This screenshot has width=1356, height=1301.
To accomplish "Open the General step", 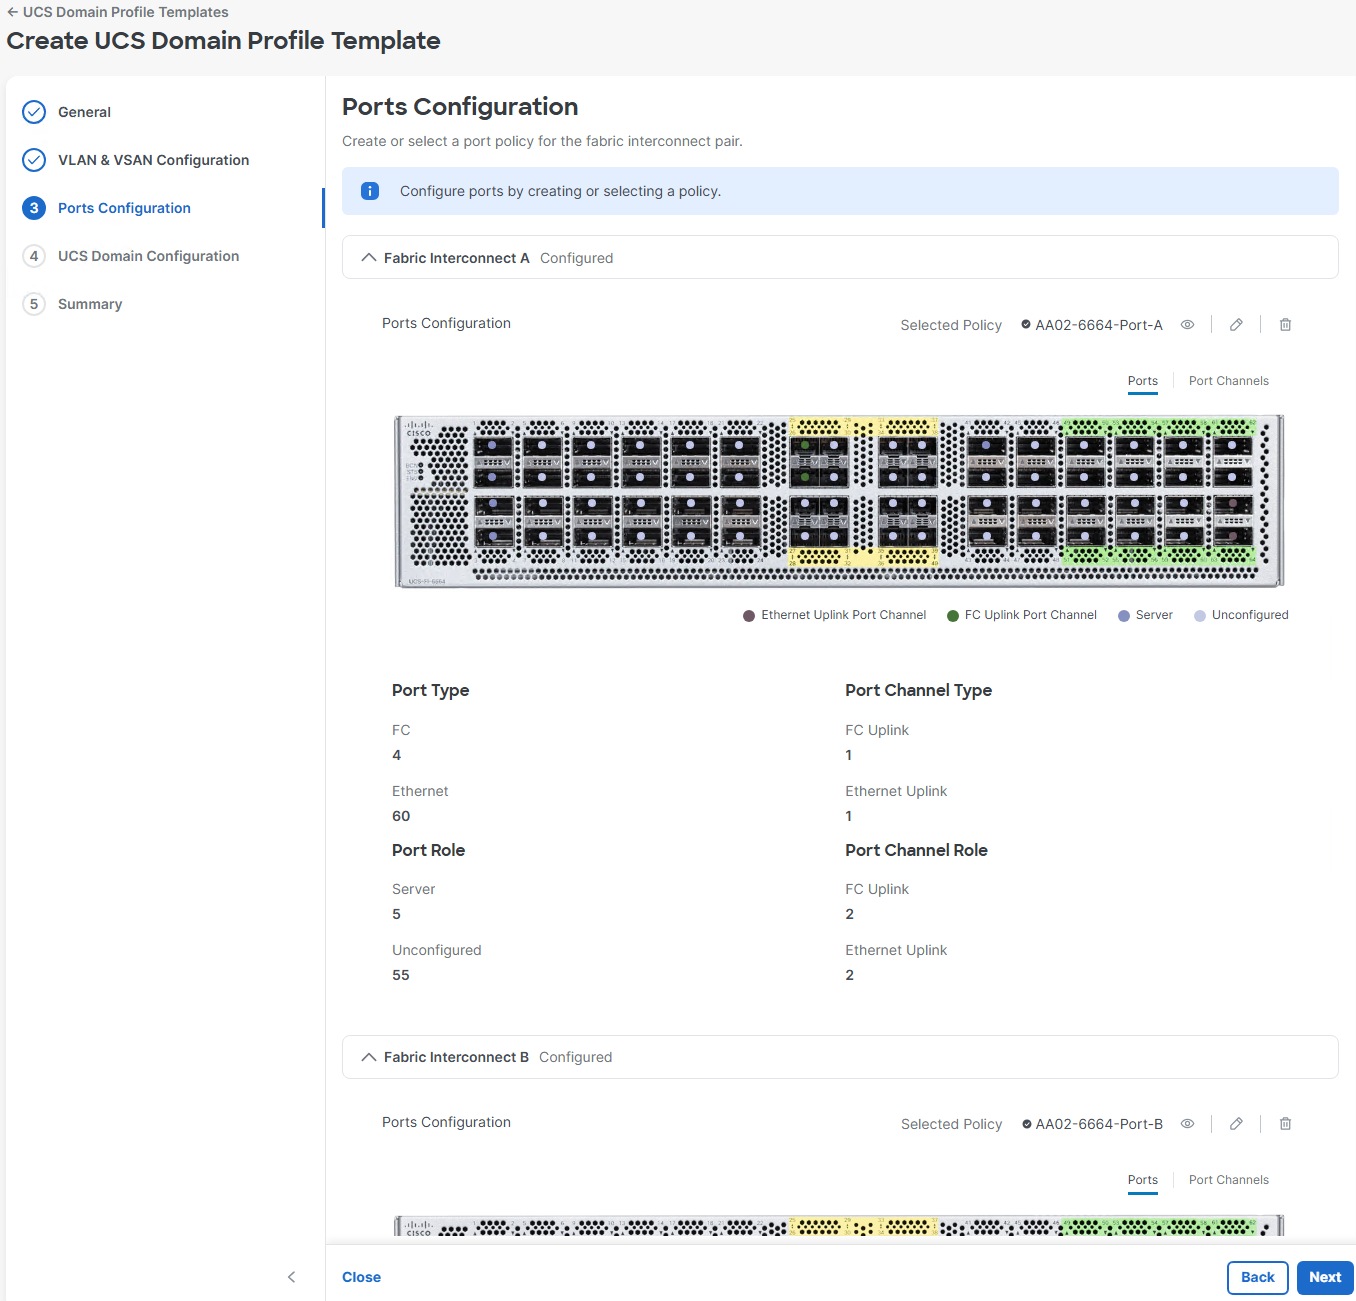I will click(84, 112).
